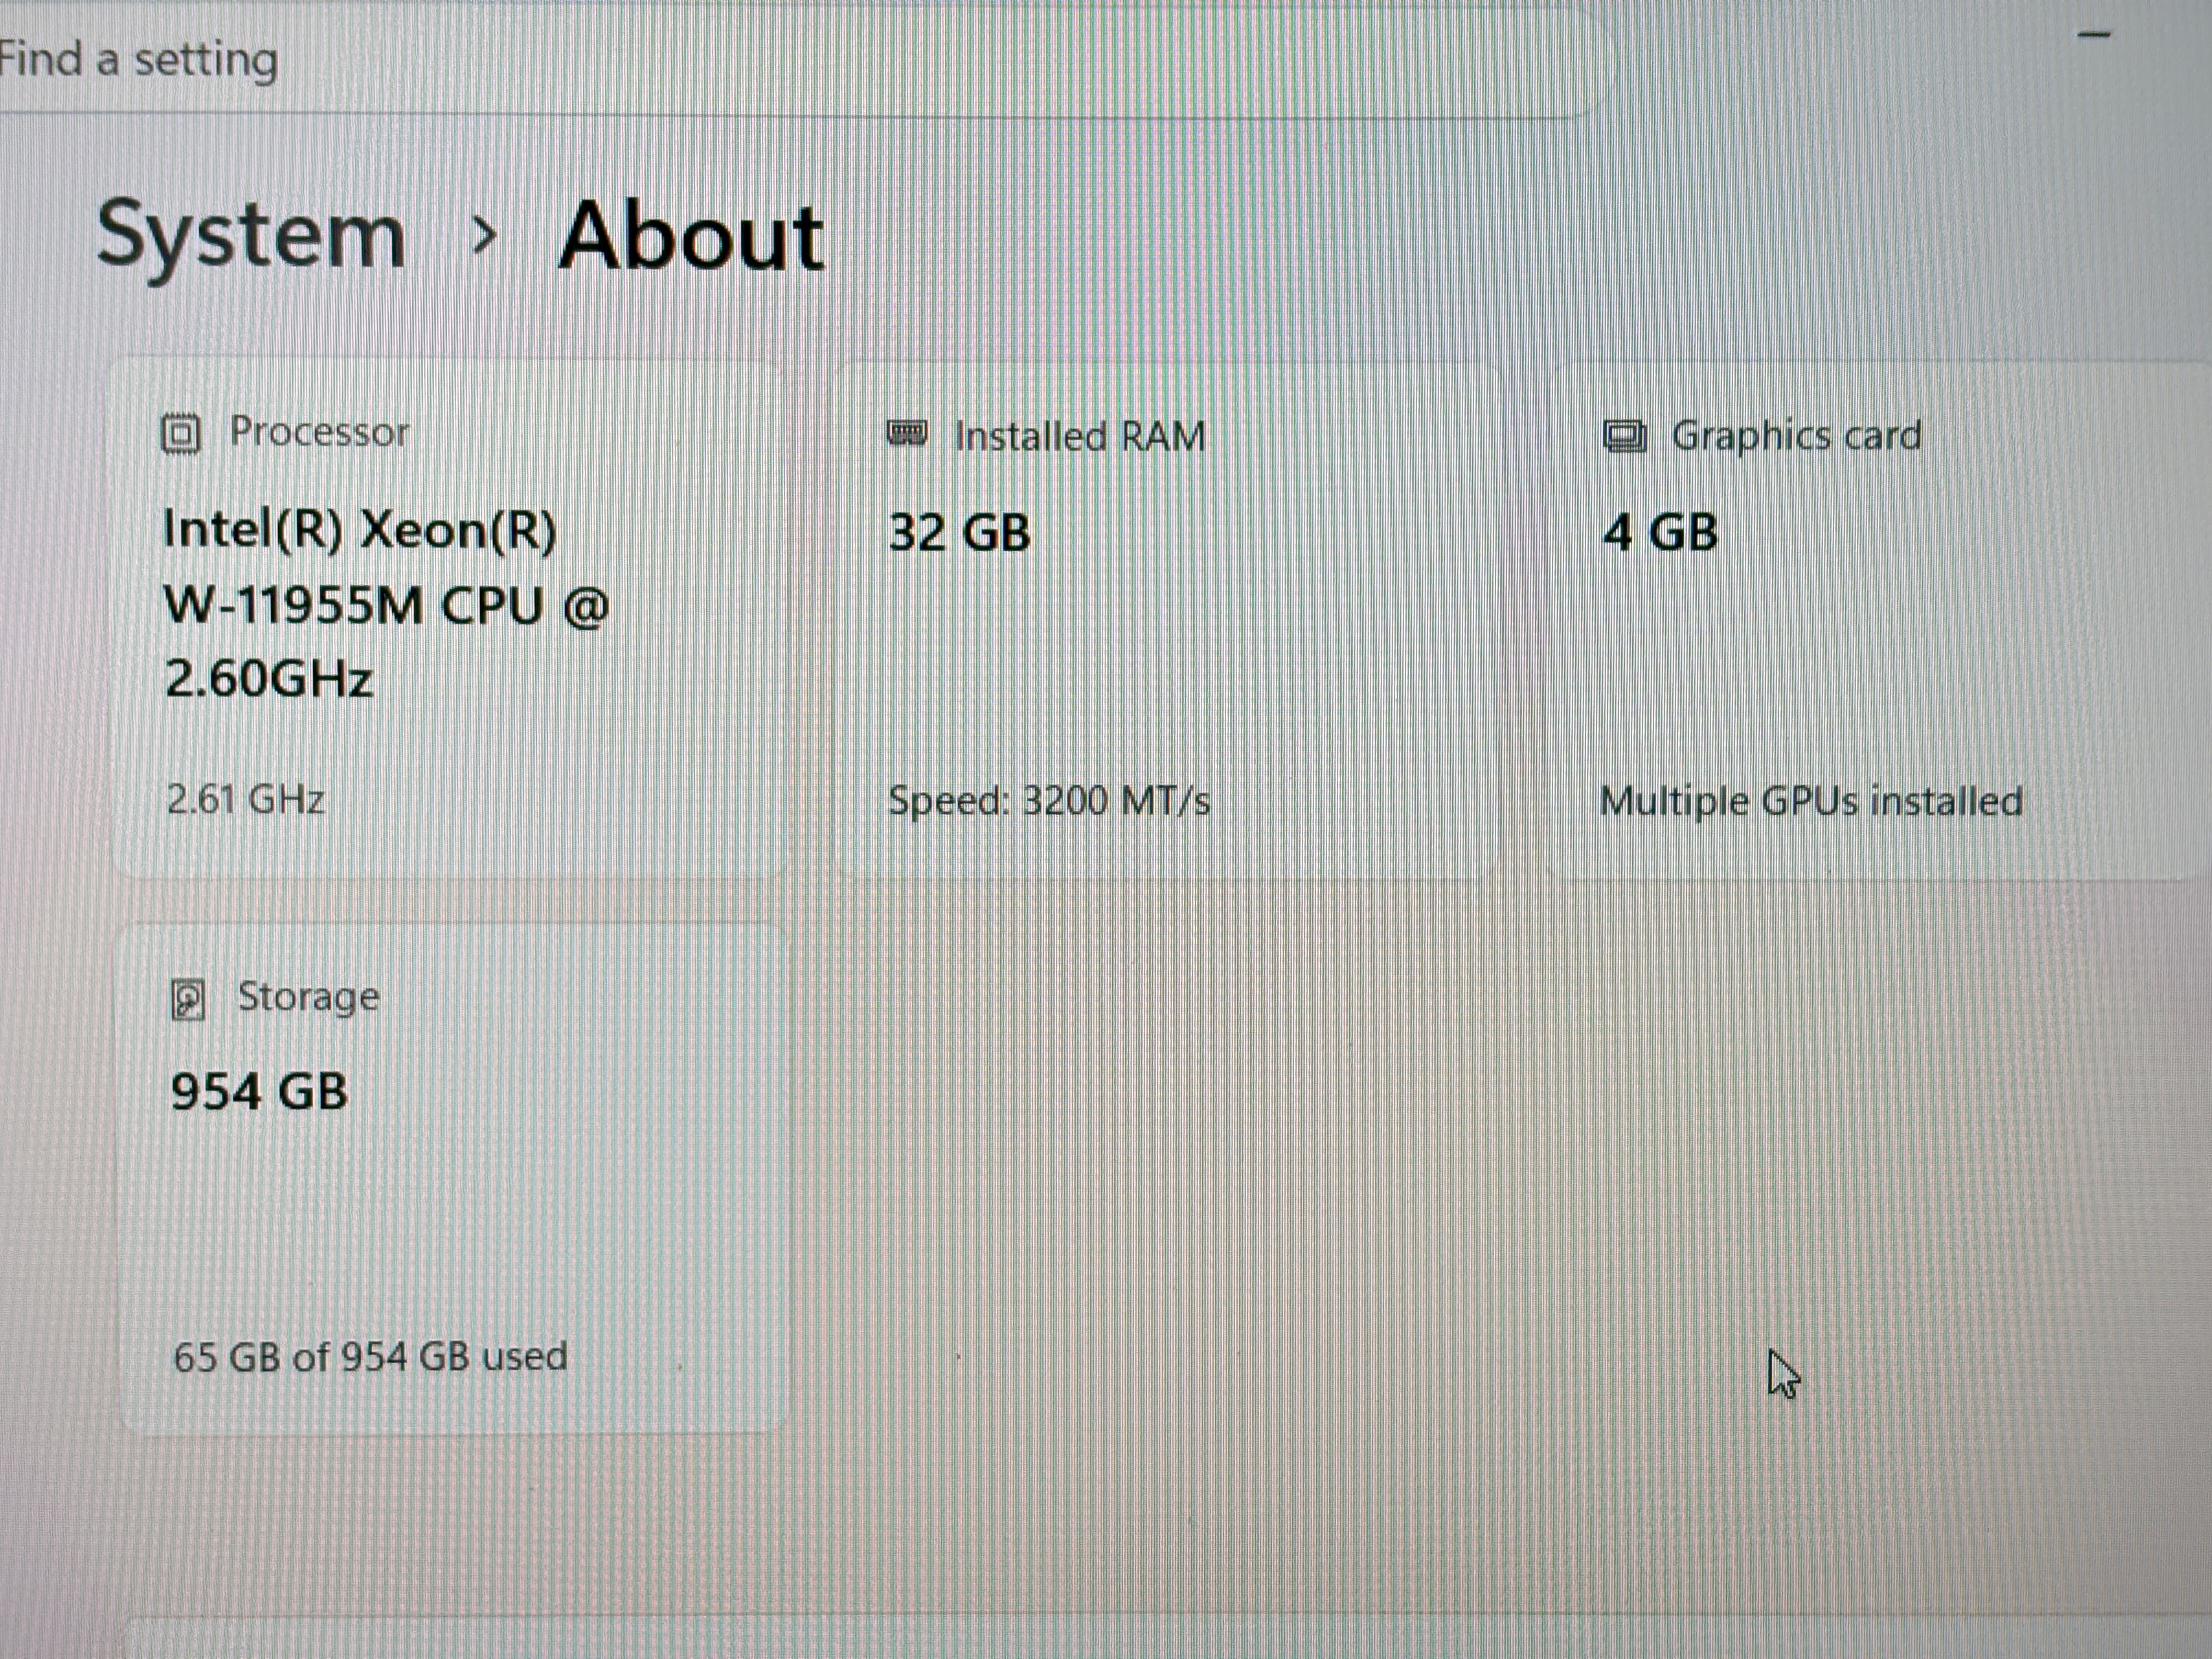Minimize the Settings window
This screenshot has height=1659, width=2212.
[2094, 35]
